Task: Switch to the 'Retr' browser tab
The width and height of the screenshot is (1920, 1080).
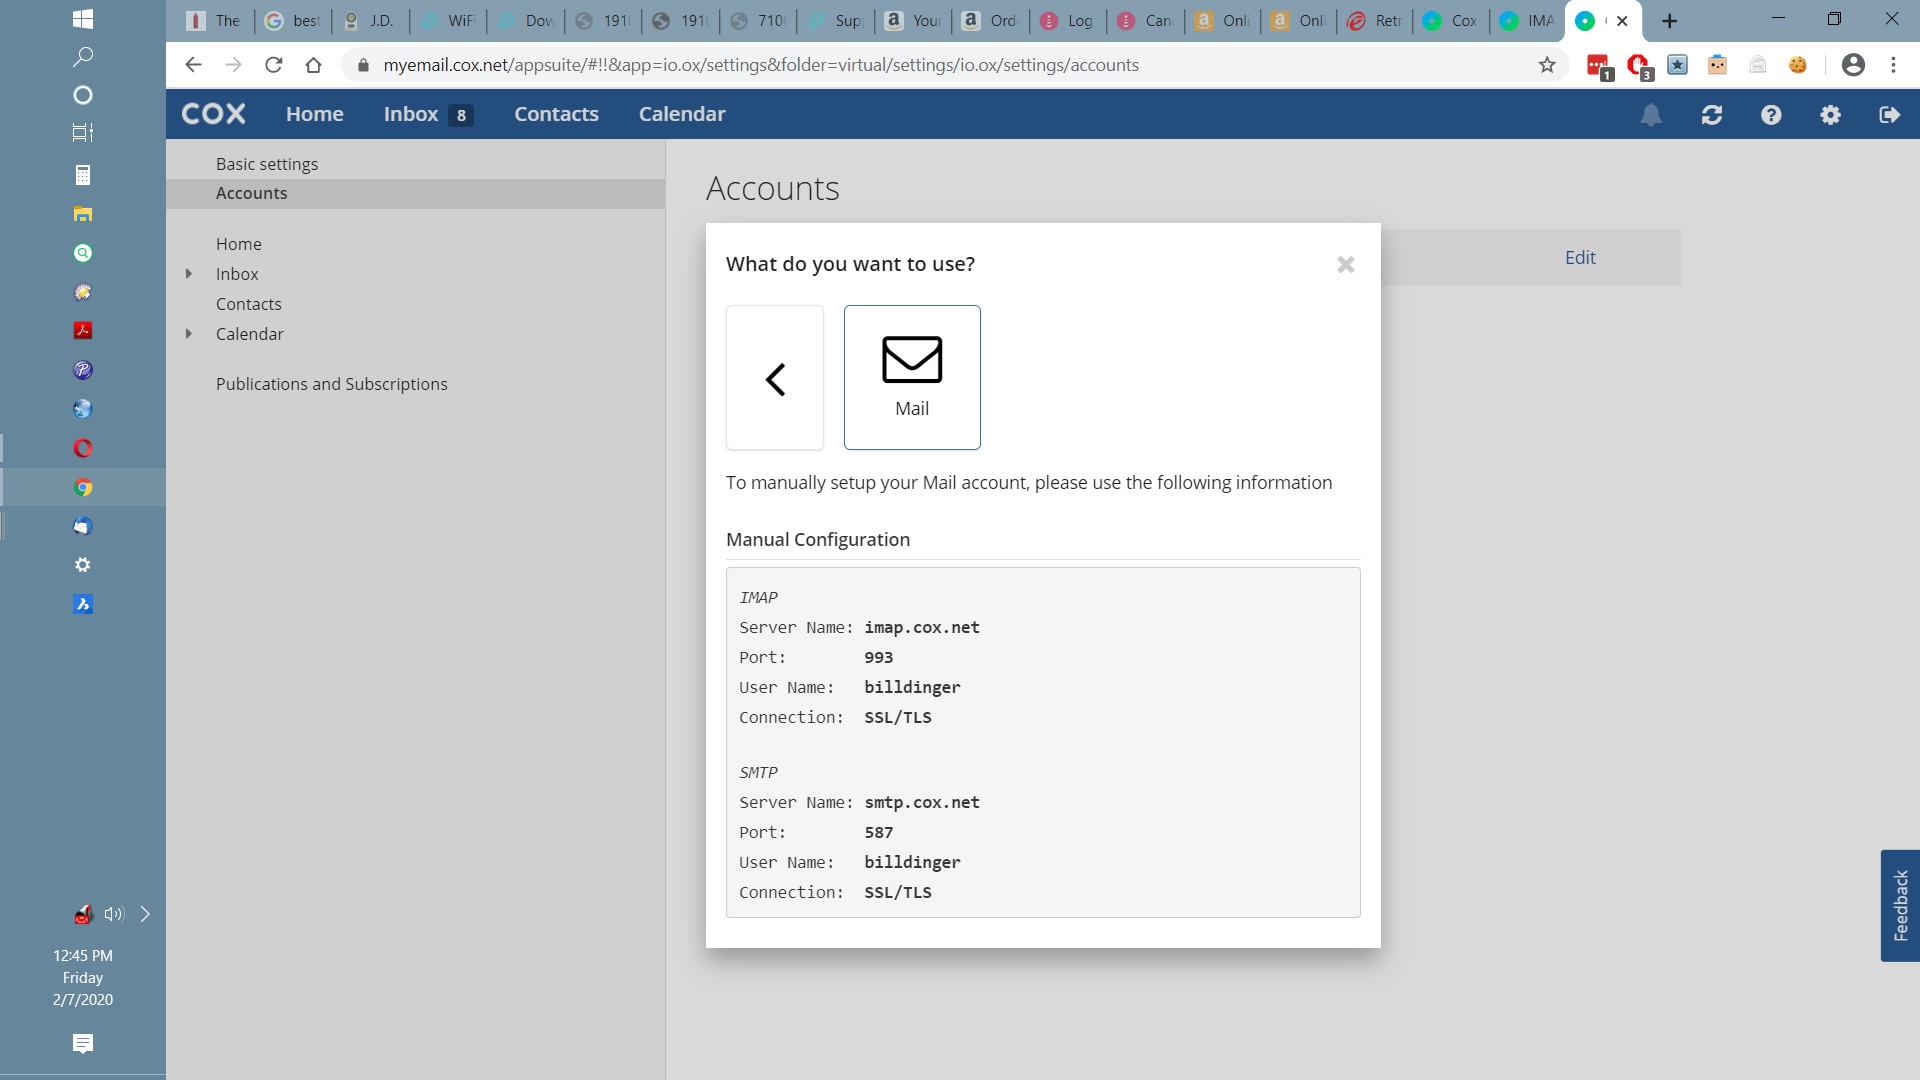Action: point(1375,21)
